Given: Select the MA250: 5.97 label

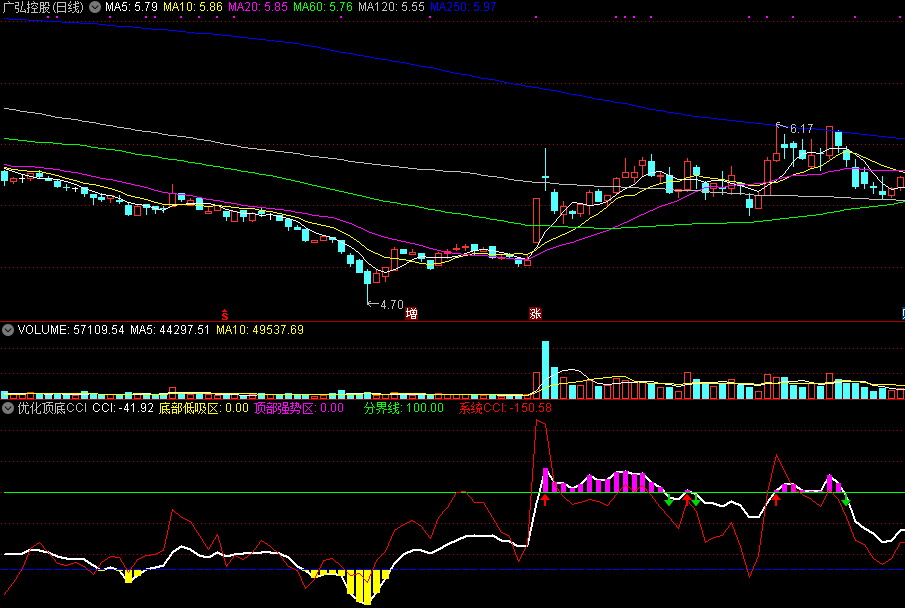Looking at the screenshot, I should click(463, 8).
